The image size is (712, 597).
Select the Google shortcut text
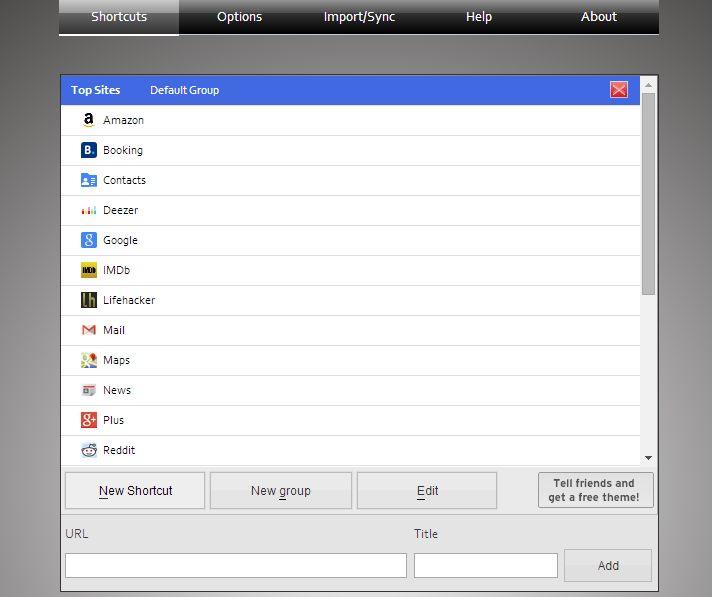point(120,240)
